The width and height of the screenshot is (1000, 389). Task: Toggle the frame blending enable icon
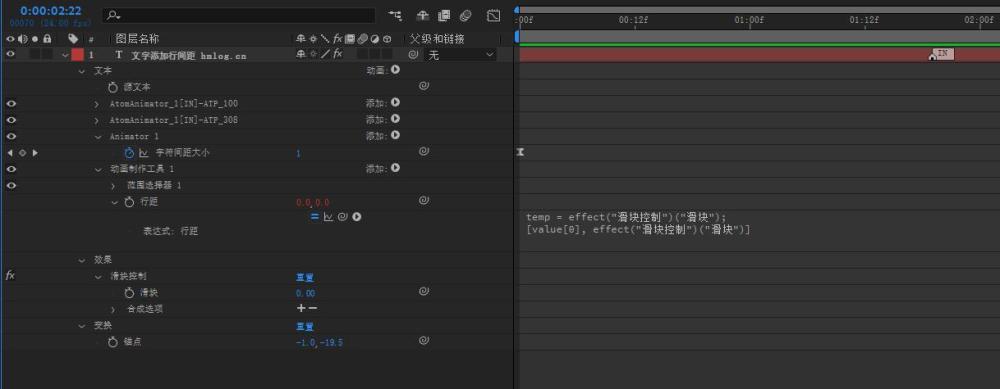[x=445, y=15]
